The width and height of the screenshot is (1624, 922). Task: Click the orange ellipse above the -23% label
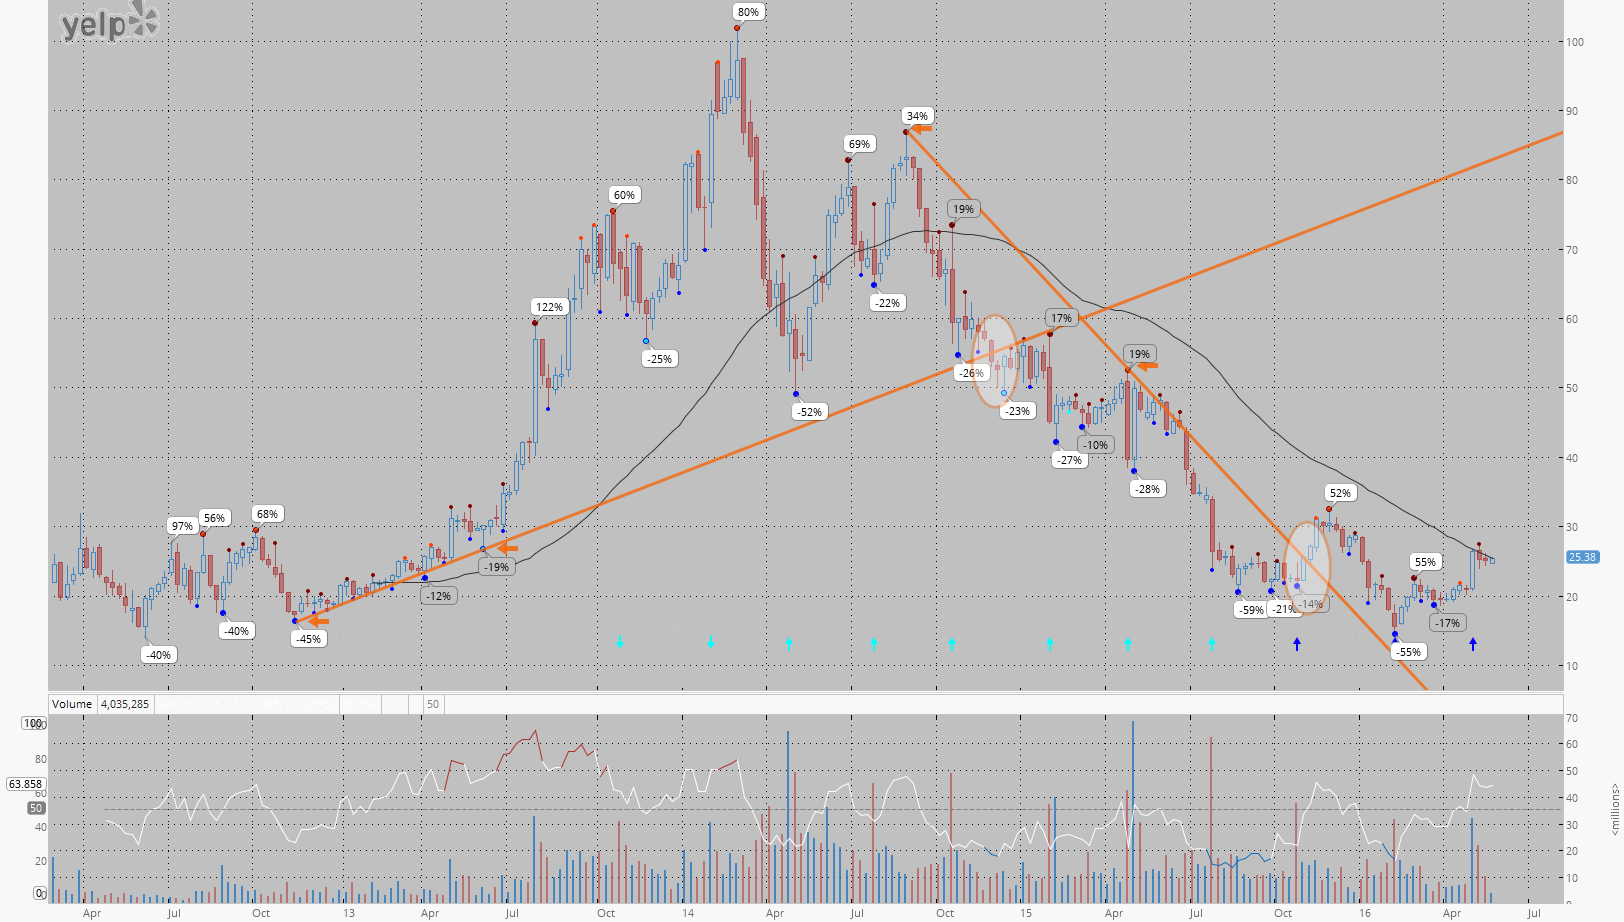(x=995, y=361)
